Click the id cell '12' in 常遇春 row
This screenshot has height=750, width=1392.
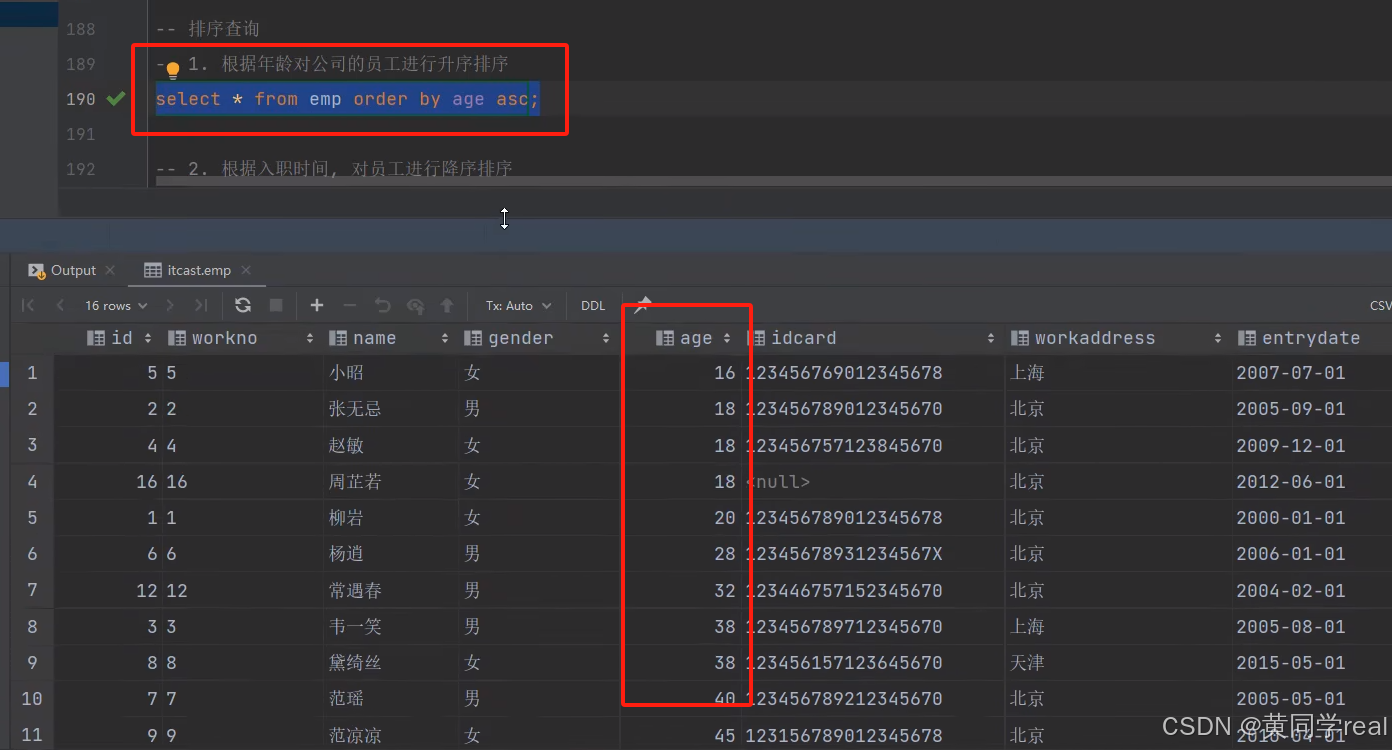(x=147, y=591)
